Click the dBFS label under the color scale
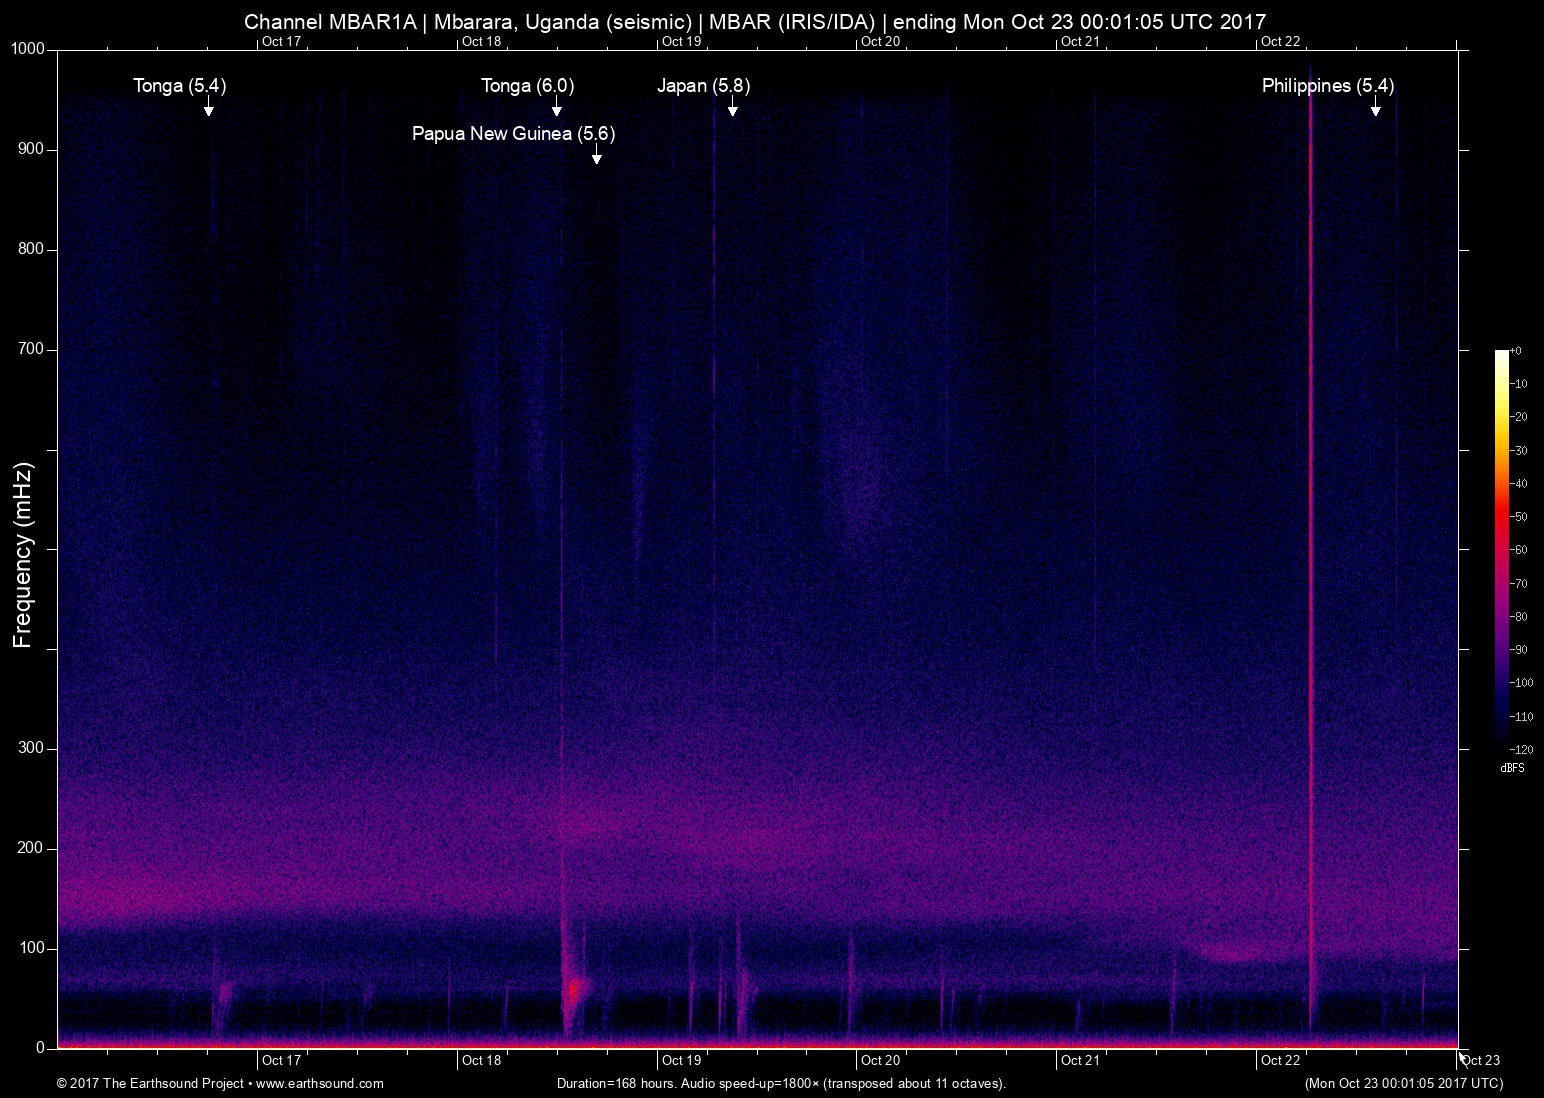The height and width of the screenshot is (1098, 1544). (1512, 768)
